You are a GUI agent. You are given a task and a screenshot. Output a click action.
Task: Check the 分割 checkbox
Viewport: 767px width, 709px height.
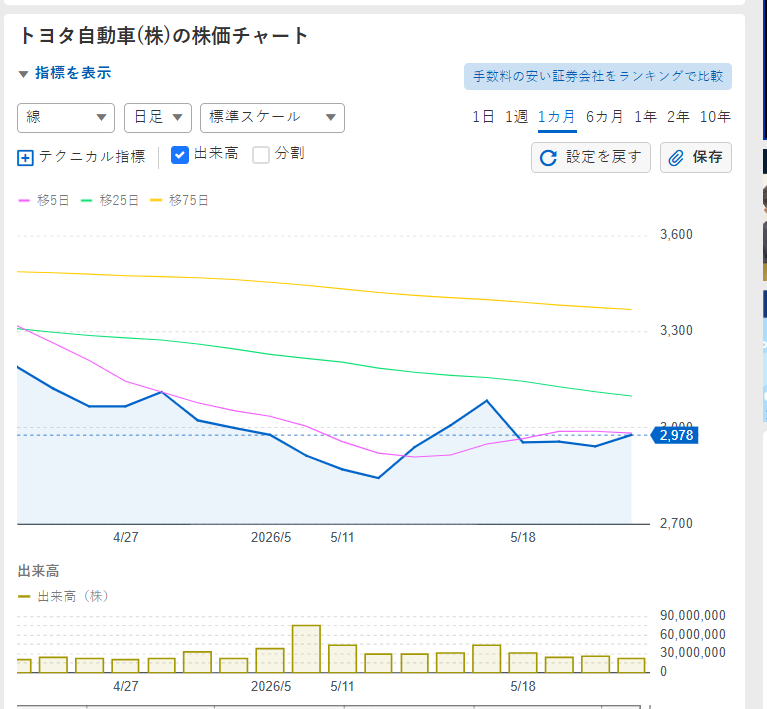261,155
